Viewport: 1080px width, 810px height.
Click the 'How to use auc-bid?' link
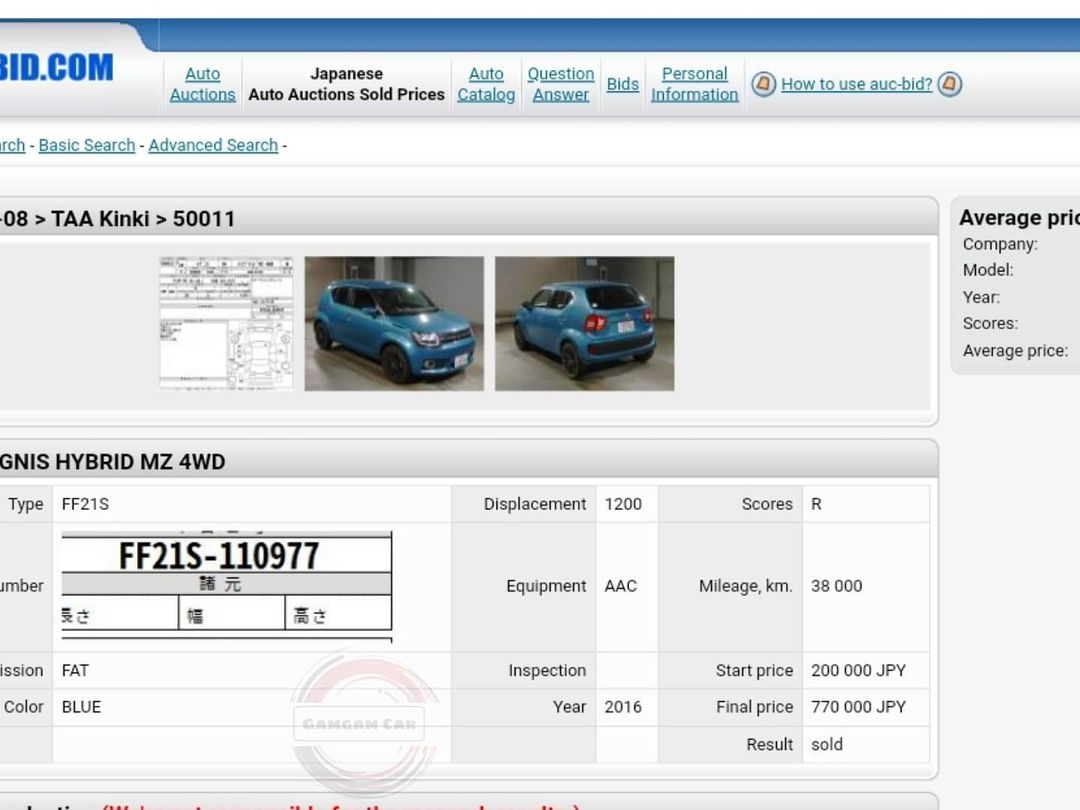(x=856, y=84)
